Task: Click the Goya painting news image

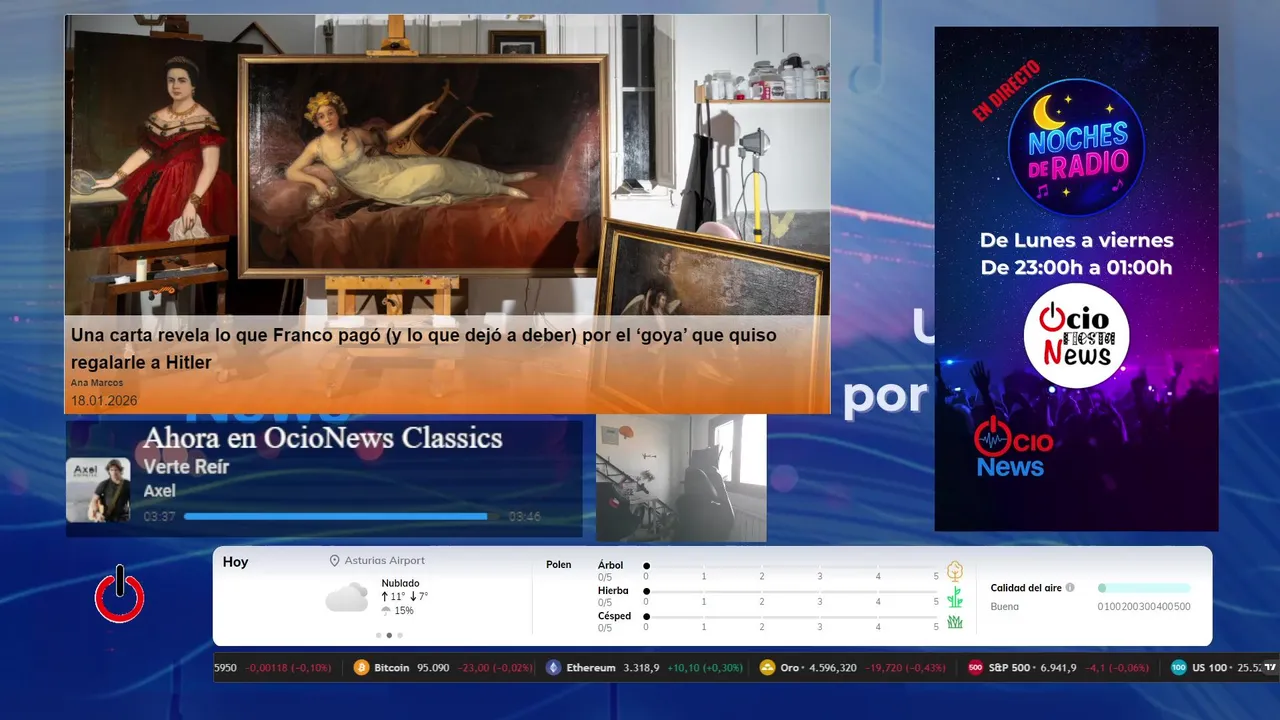Action: point(447,165)
